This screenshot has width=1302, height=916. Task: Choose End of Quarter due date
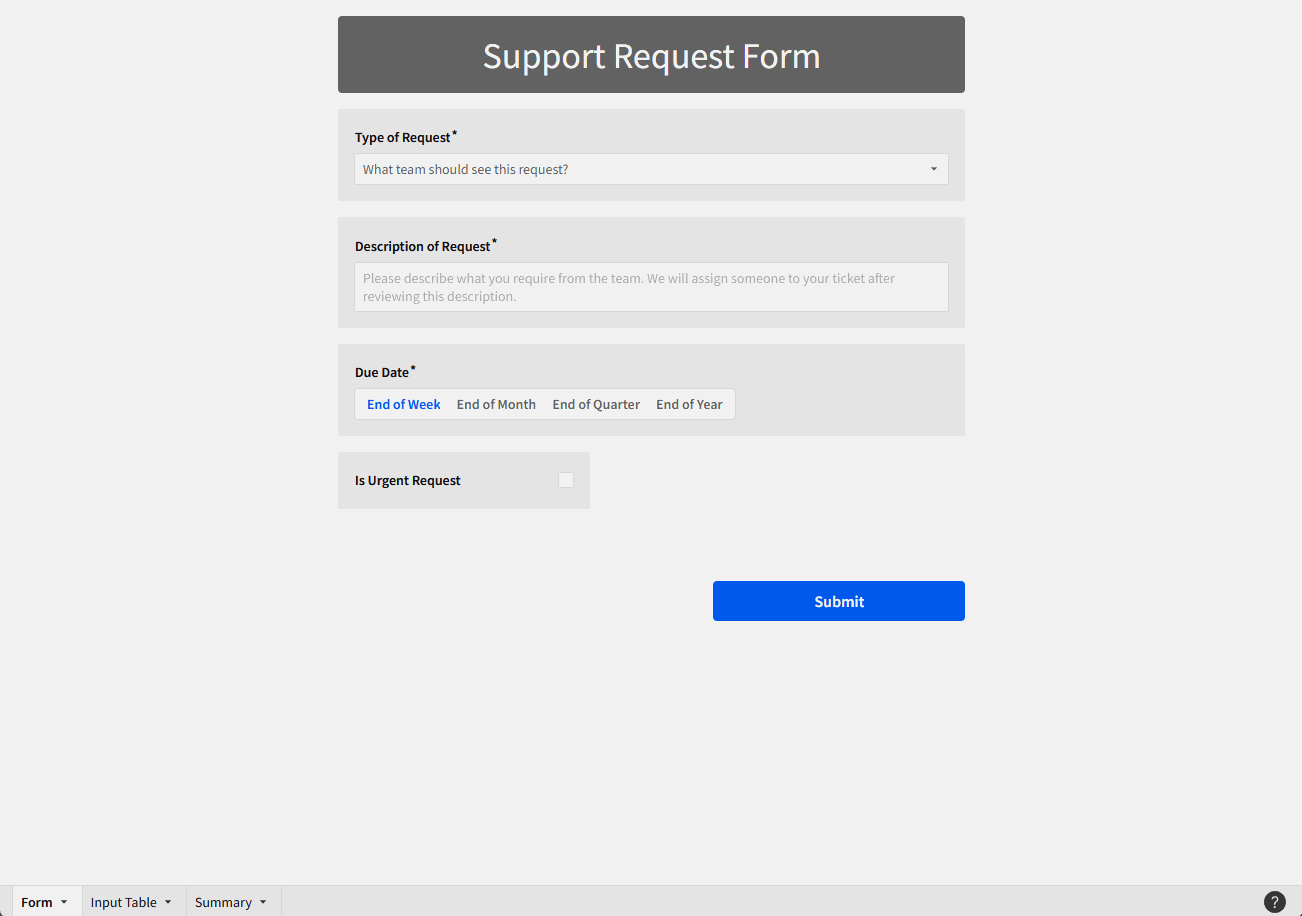tap(596, 405)
